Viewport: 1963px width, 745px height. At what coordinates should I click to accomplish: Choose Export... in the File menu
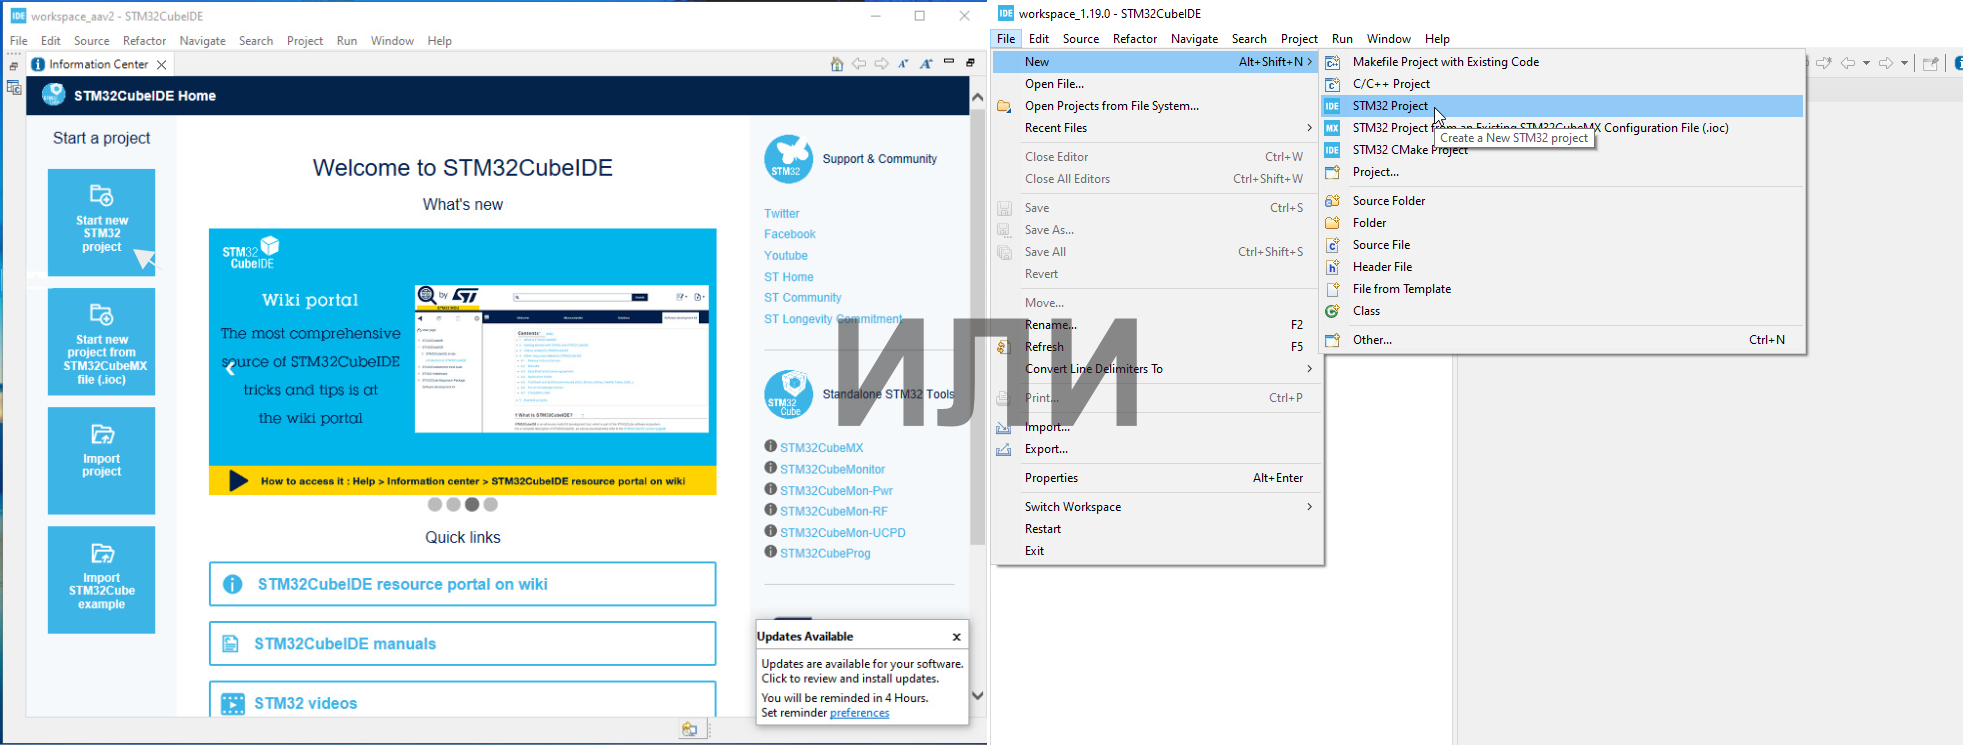(x=1157, y=449)
